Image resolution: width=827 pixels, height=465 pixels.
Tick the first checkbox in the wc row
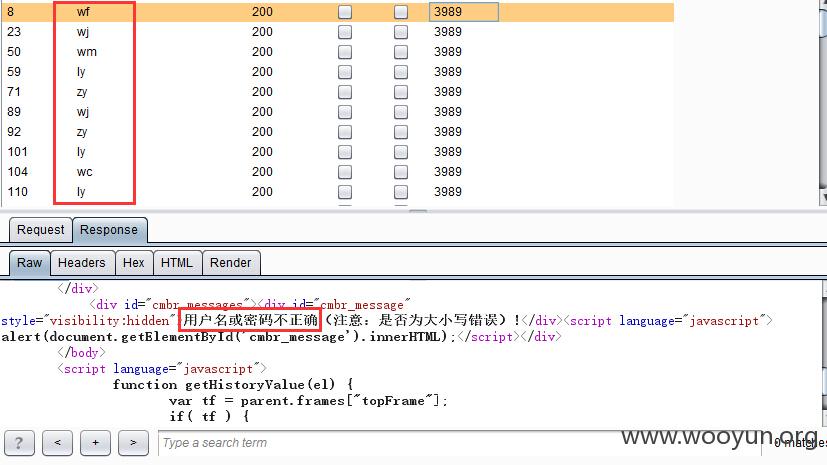tap(345, 172)
